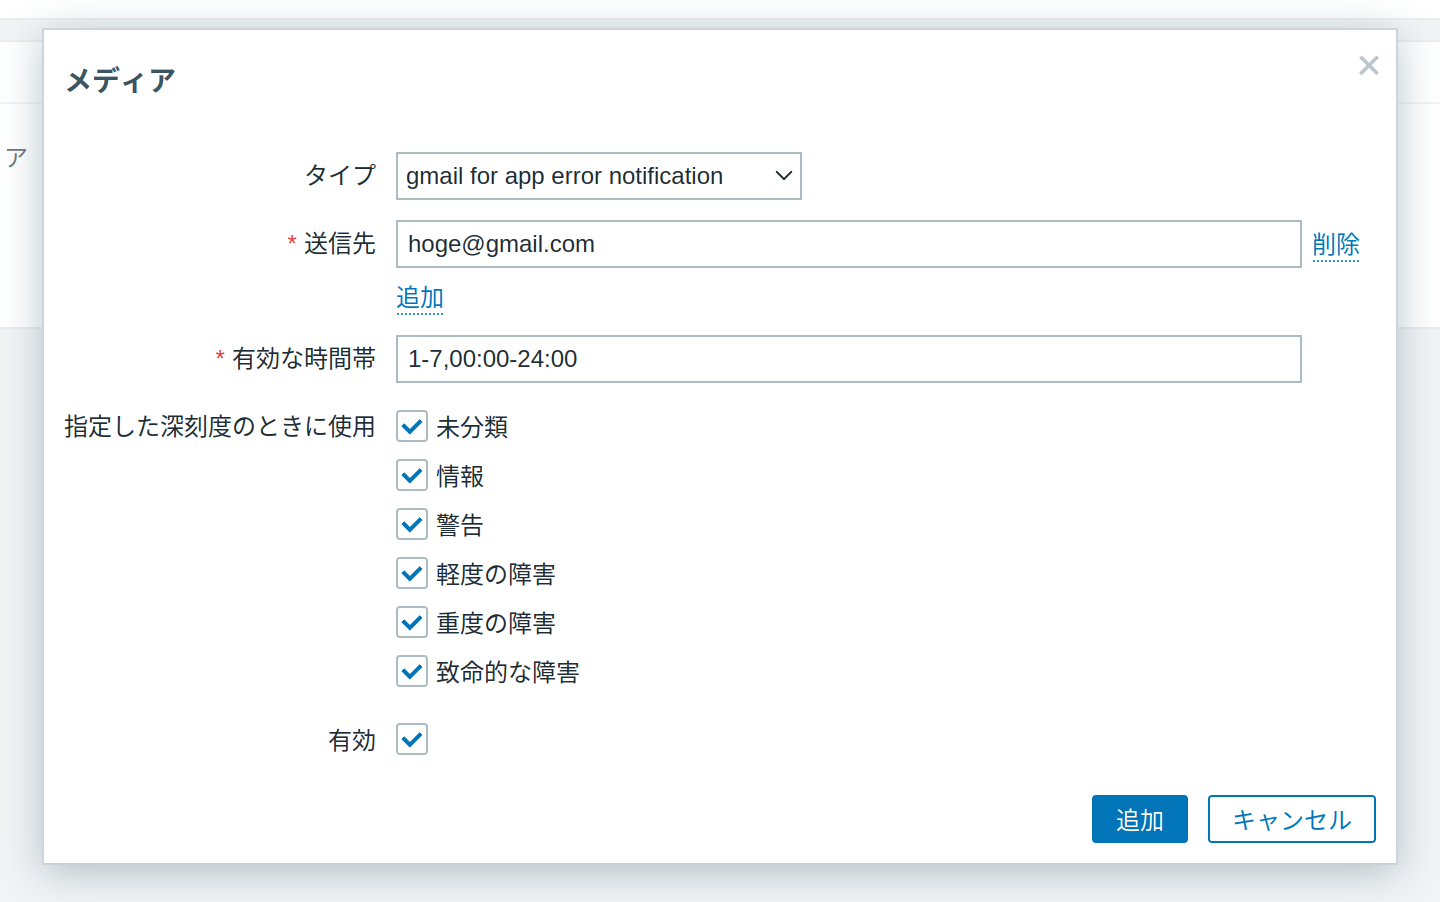Click the 削除 link to remove recipient
1440x902 pixels.
[1337, 244]
